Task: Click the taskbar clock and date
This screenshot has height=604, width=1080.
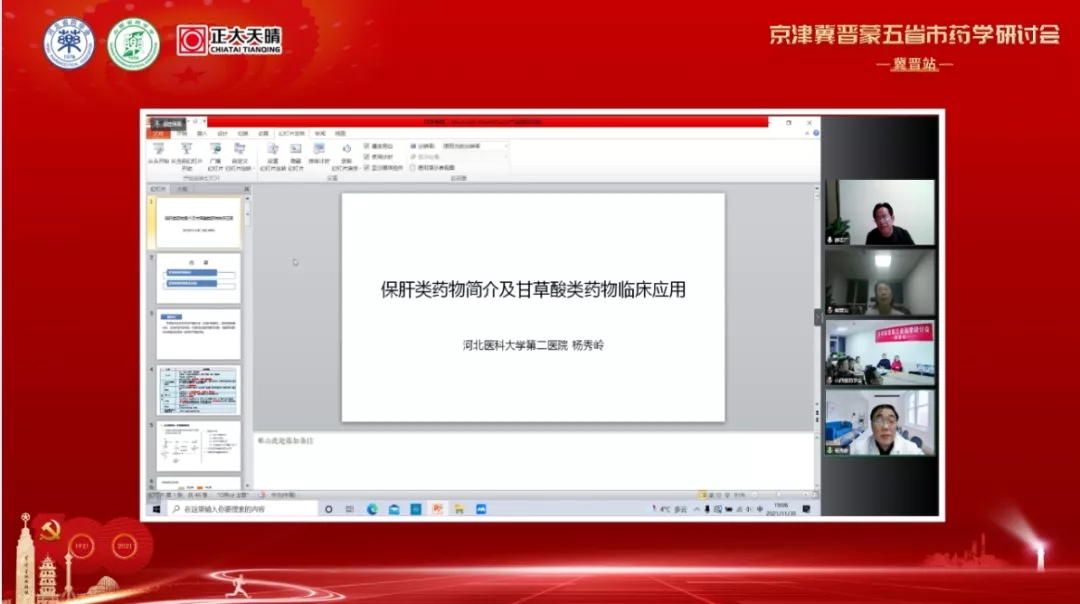Action: point(781,510)
